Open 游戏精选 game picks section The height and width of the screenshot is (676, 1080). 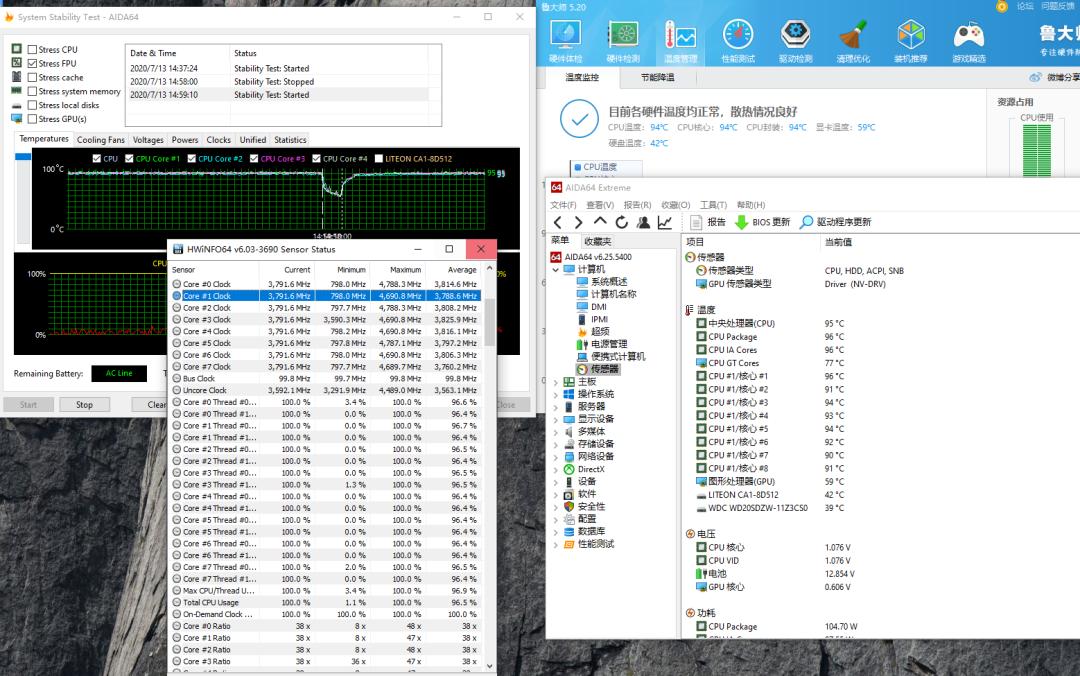pos(967,38)
